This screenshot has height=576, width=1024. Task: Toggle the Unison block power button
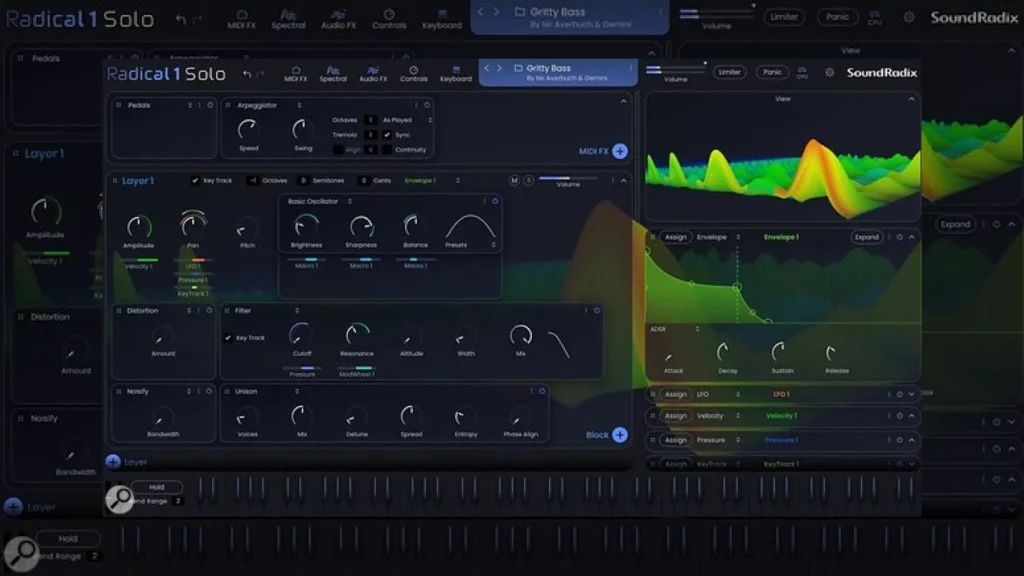(542, 391)
